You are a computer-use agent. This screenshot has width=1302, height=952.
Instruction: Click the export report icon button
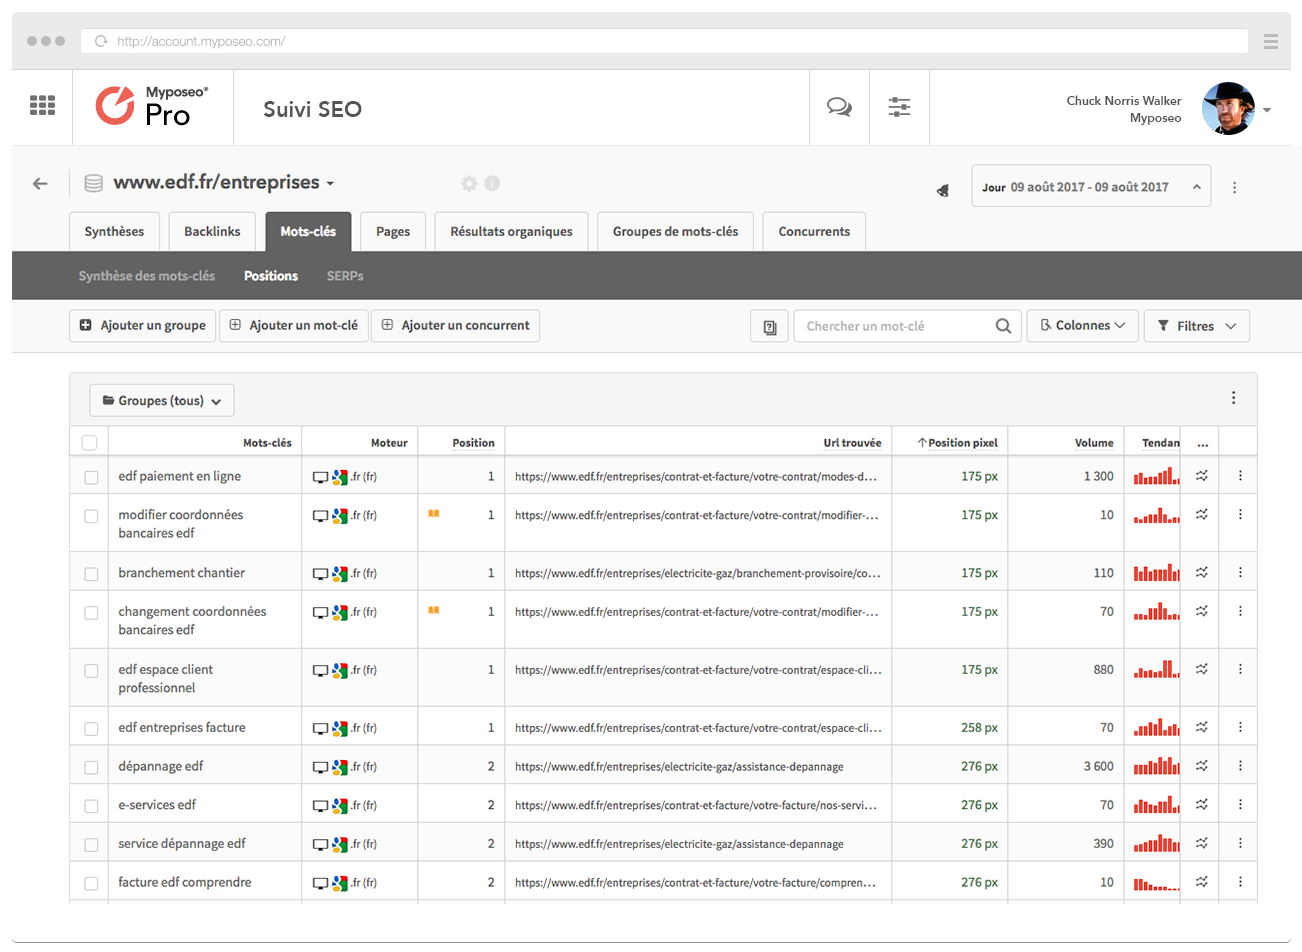click(769, 326)
